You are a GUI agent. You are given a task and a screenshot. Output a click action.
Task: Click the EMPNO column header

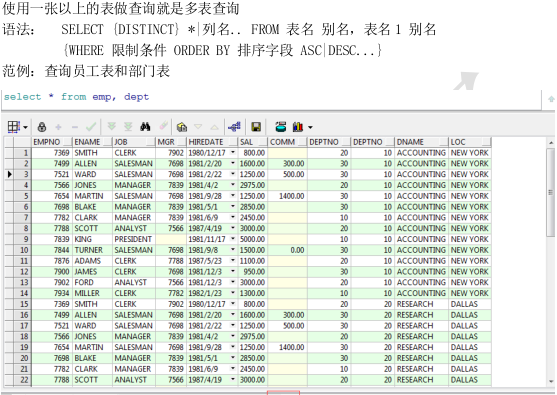click(x=52, y=142)
